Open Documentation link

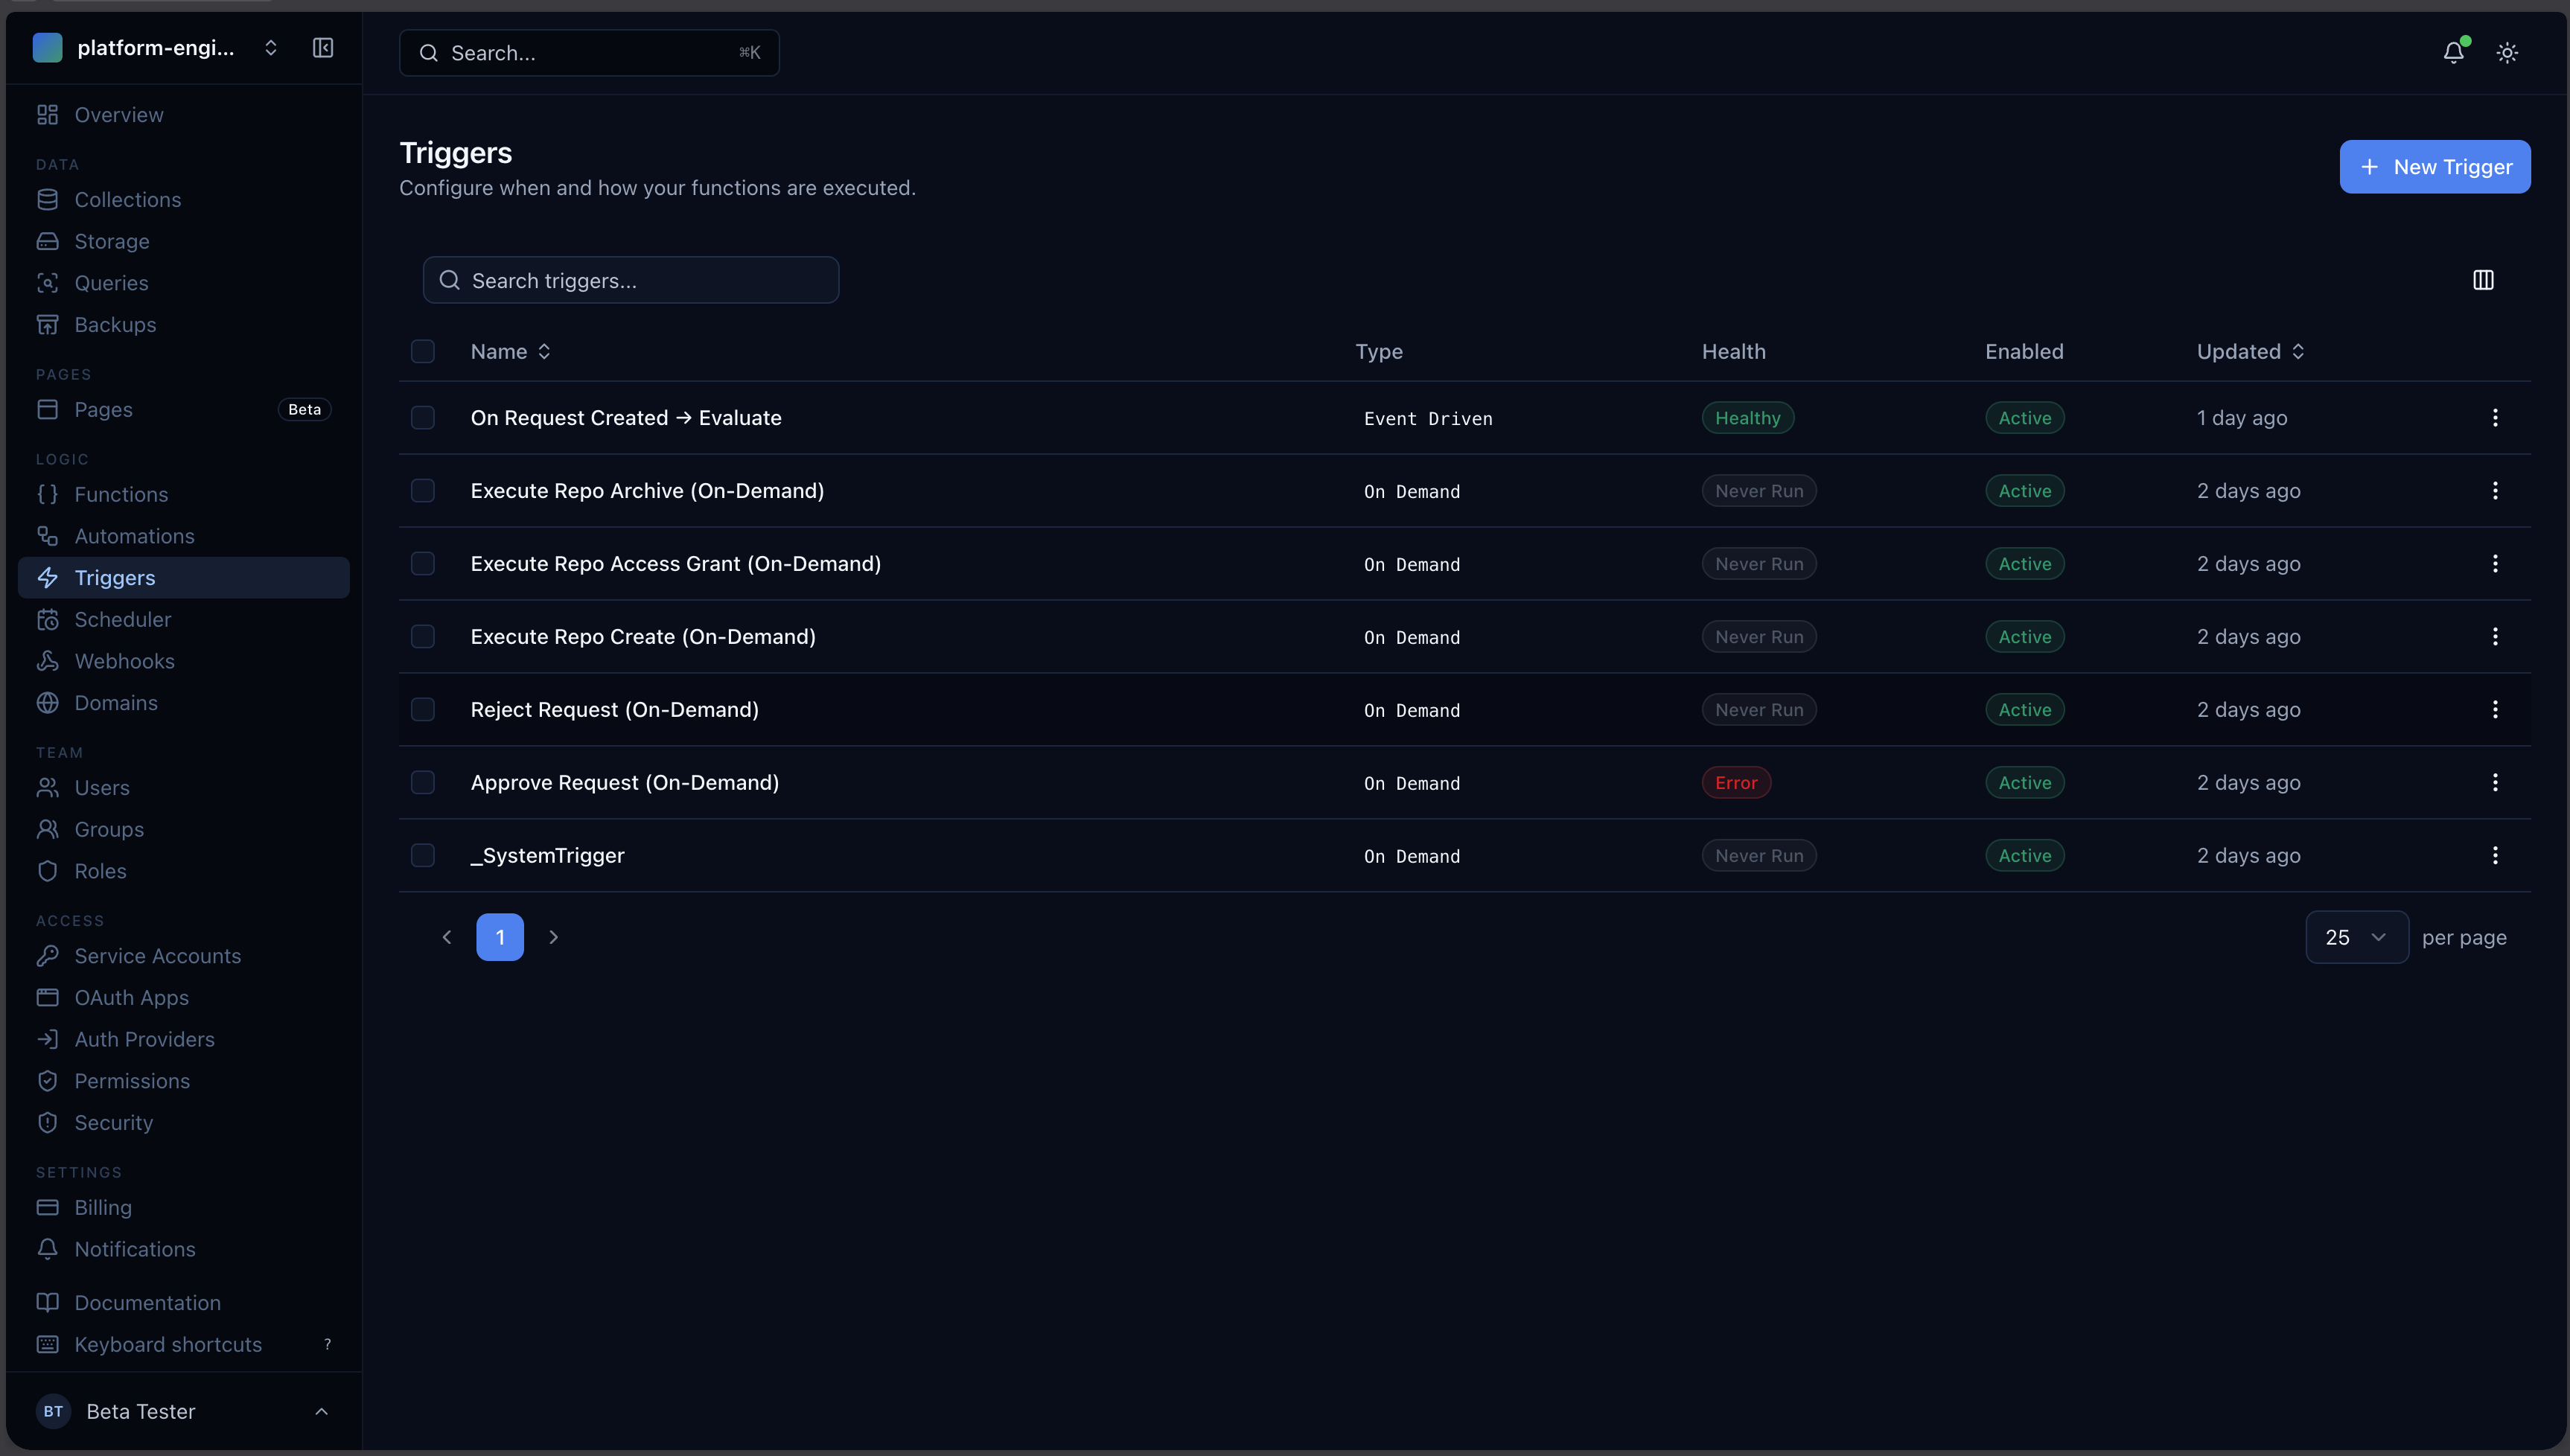(184, 1303)
